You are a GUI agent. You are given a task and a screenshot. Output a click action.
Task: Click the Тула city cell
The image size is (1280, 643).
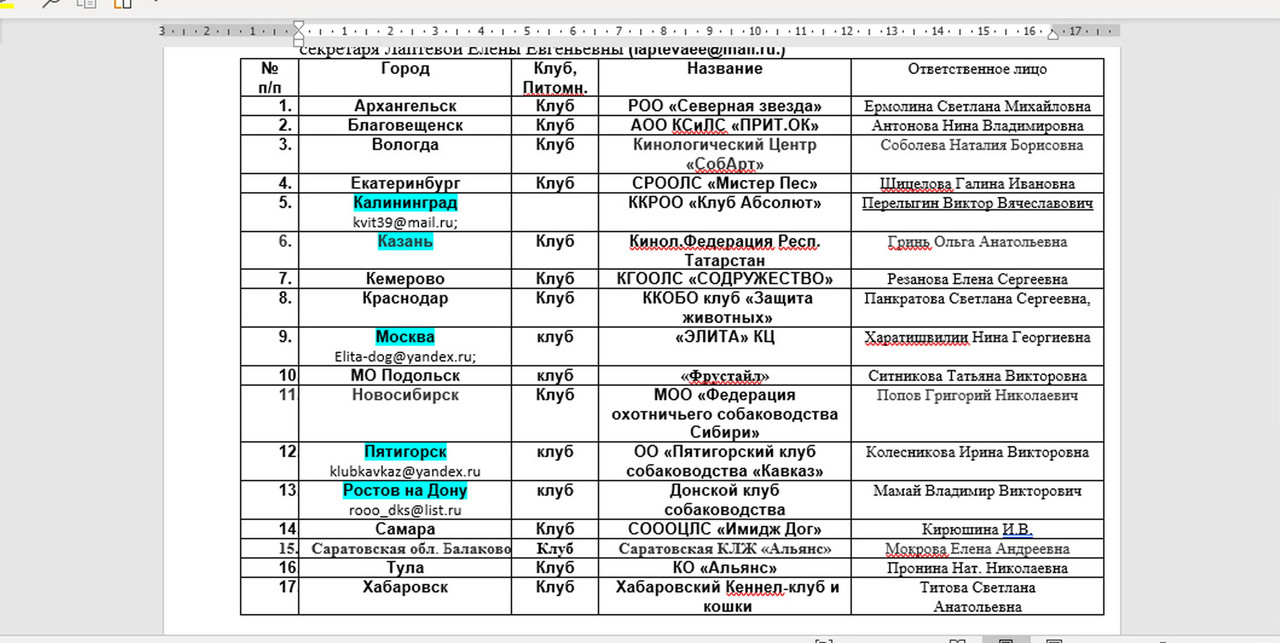(x=405, y=568)
